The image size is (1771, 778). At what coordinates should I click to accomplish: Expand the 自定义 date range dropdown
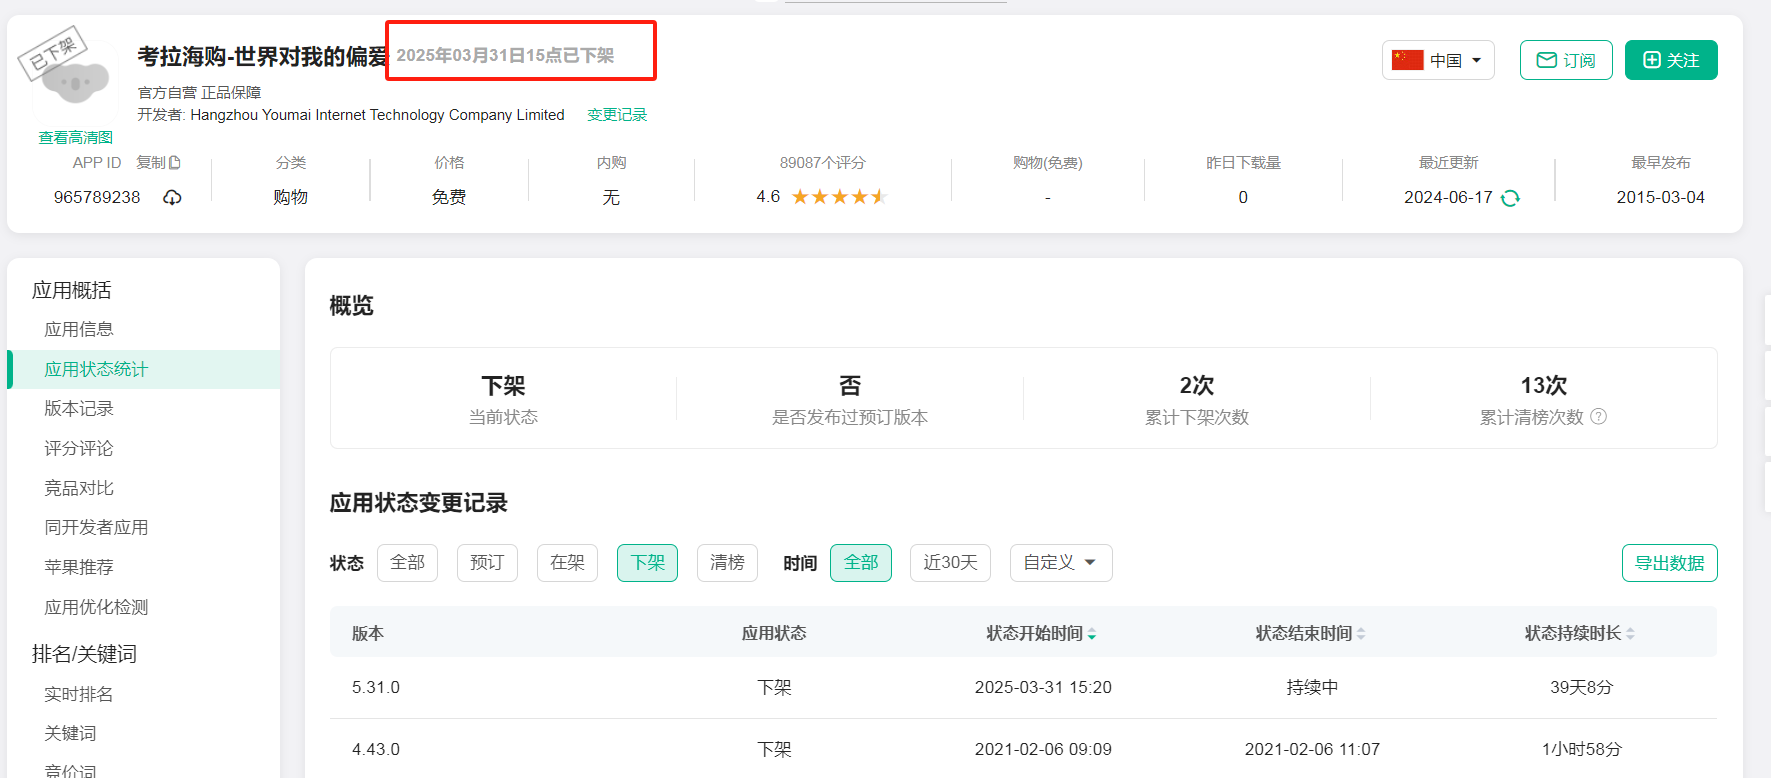tap(1061, 563)
